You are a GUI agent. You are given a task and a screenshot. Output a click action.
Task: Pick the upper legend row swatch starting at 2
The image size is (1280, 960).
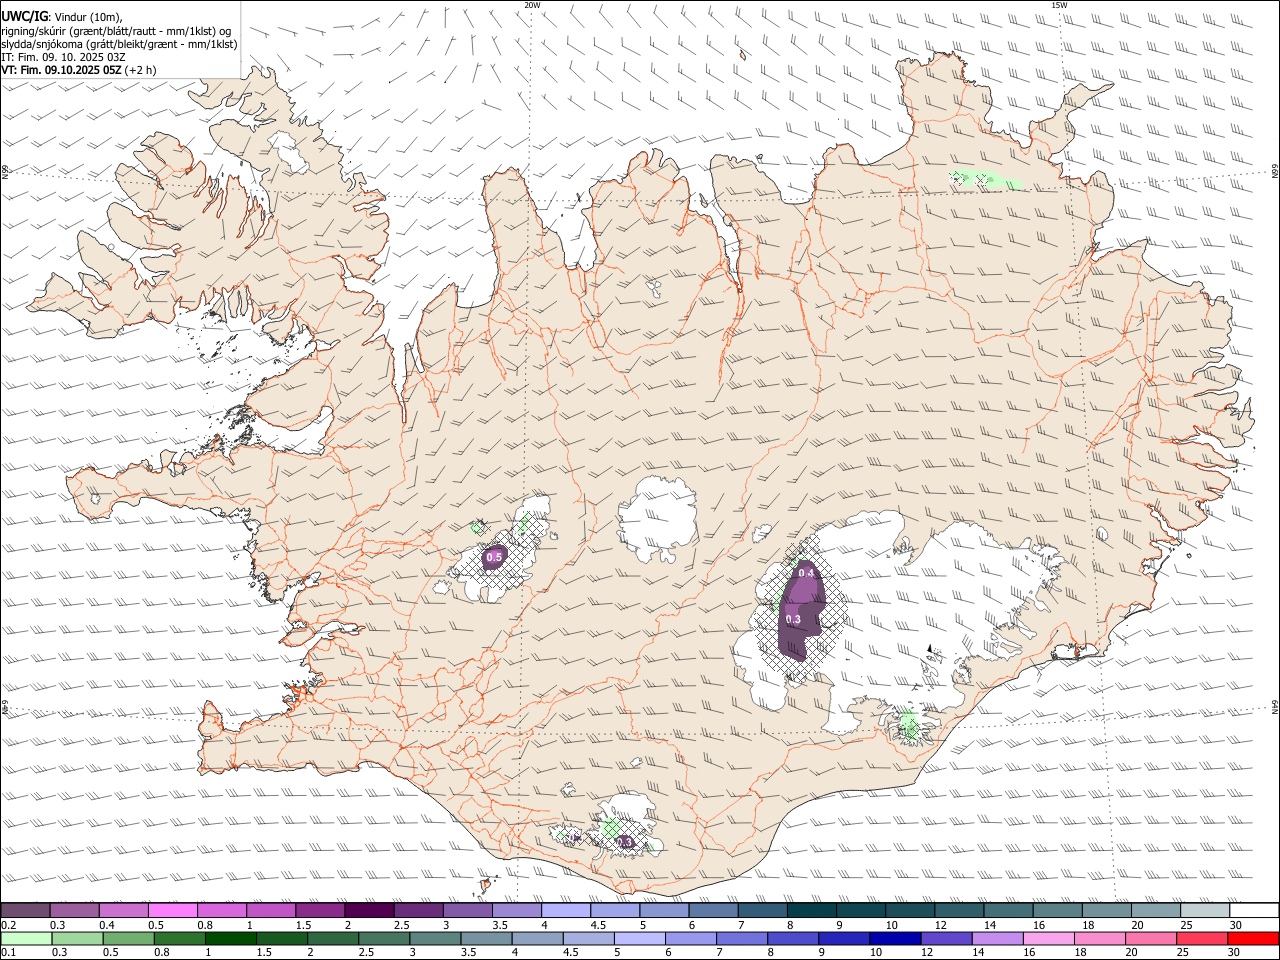pos(368,910)
